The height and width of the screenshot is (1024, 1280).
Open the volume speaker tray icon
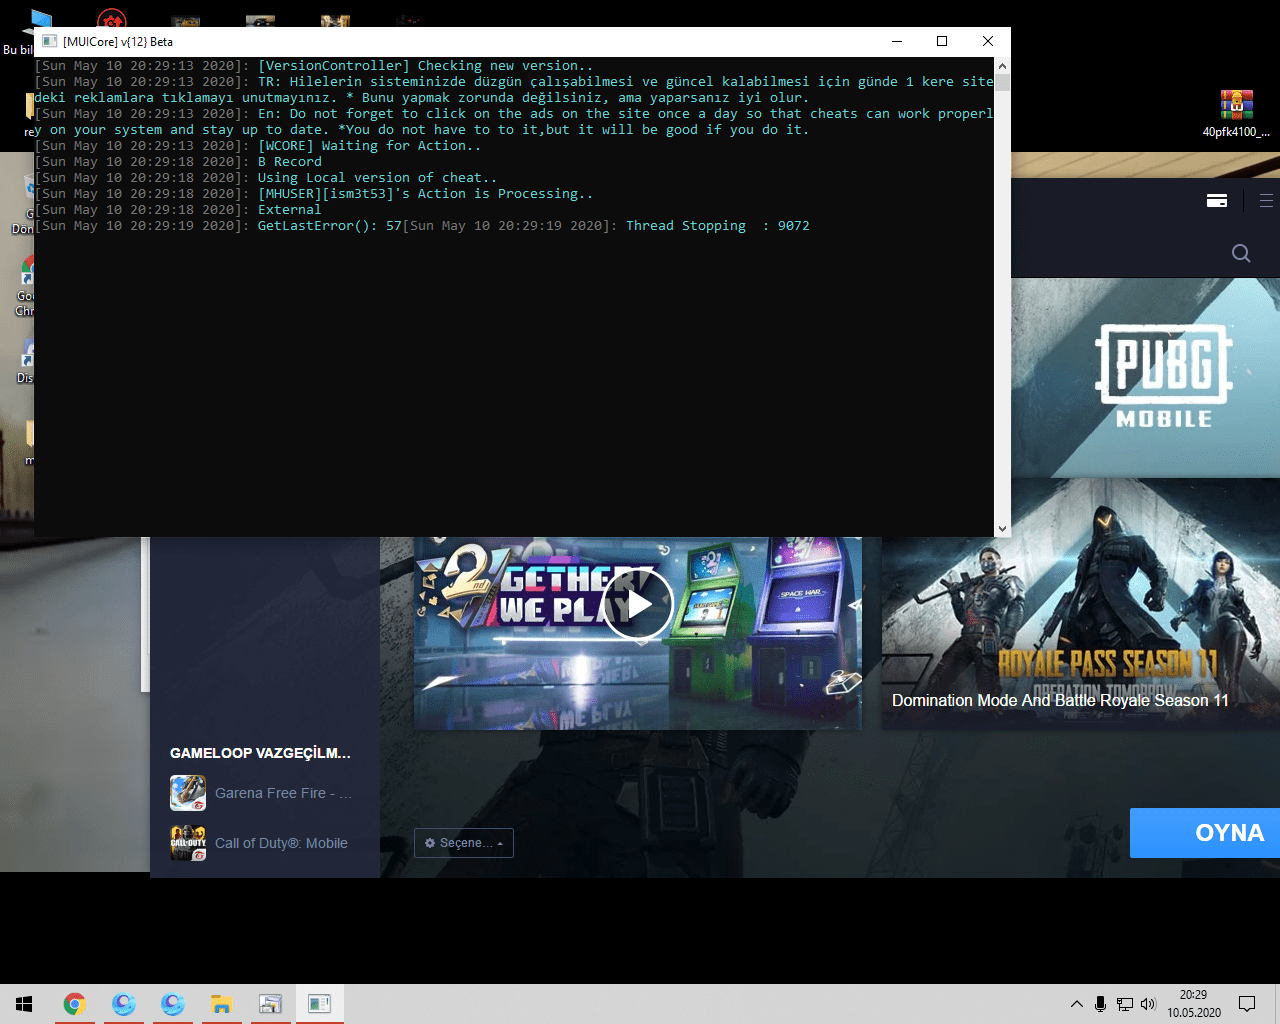pyautogui.click(x=1148, y=1004)
